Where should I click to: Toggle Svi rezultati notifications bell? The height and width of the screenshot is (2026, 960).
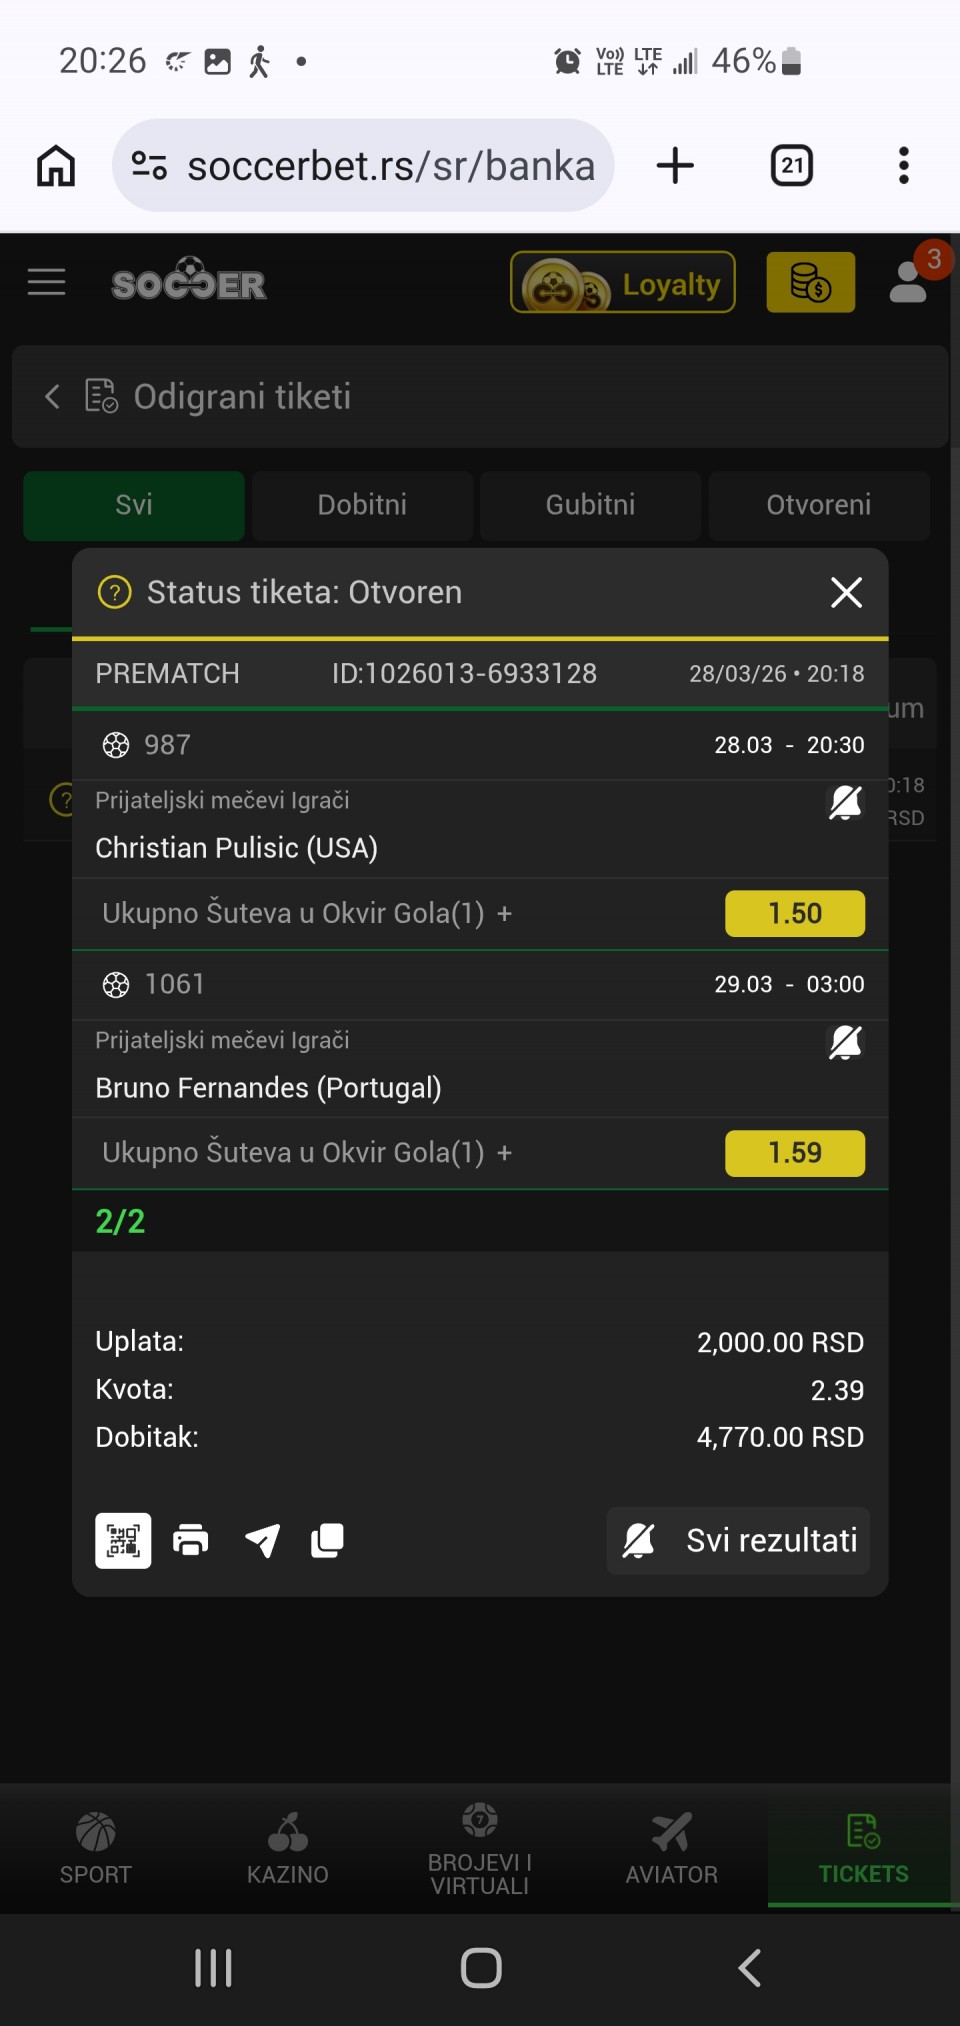point(639,1540)
